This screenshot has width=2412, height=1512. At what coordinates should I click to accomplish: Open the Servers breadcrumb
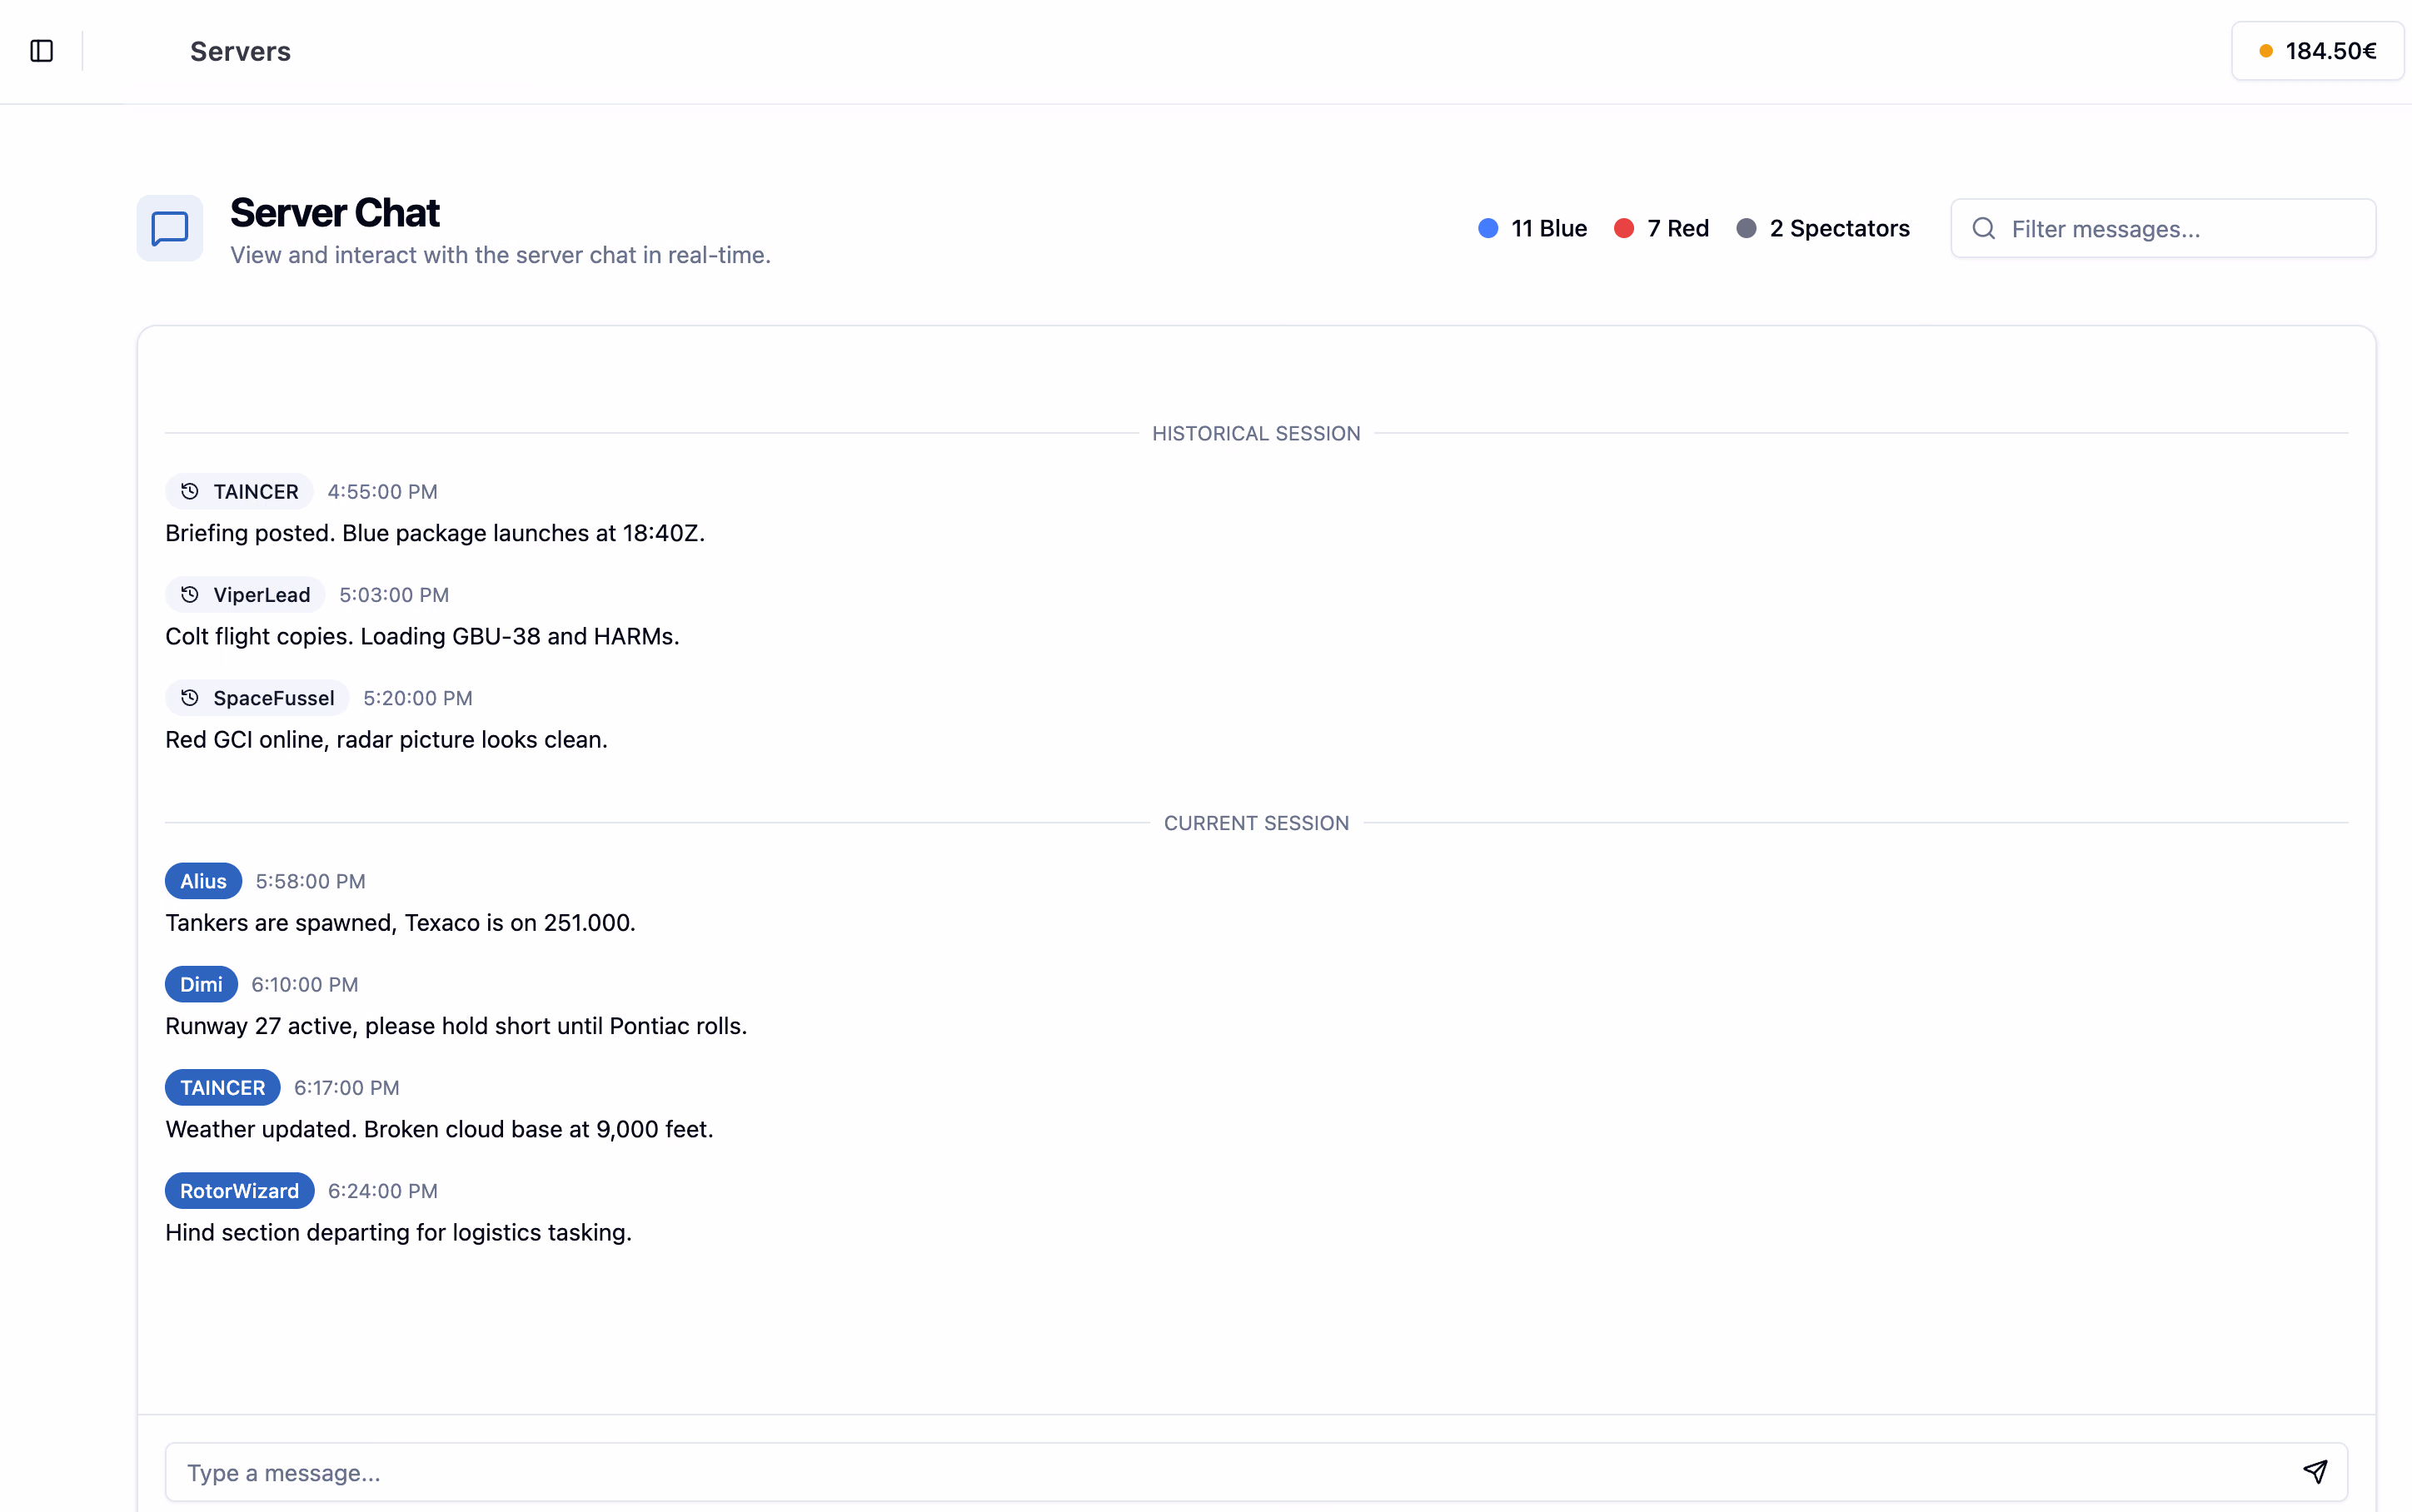pos(240,51)
